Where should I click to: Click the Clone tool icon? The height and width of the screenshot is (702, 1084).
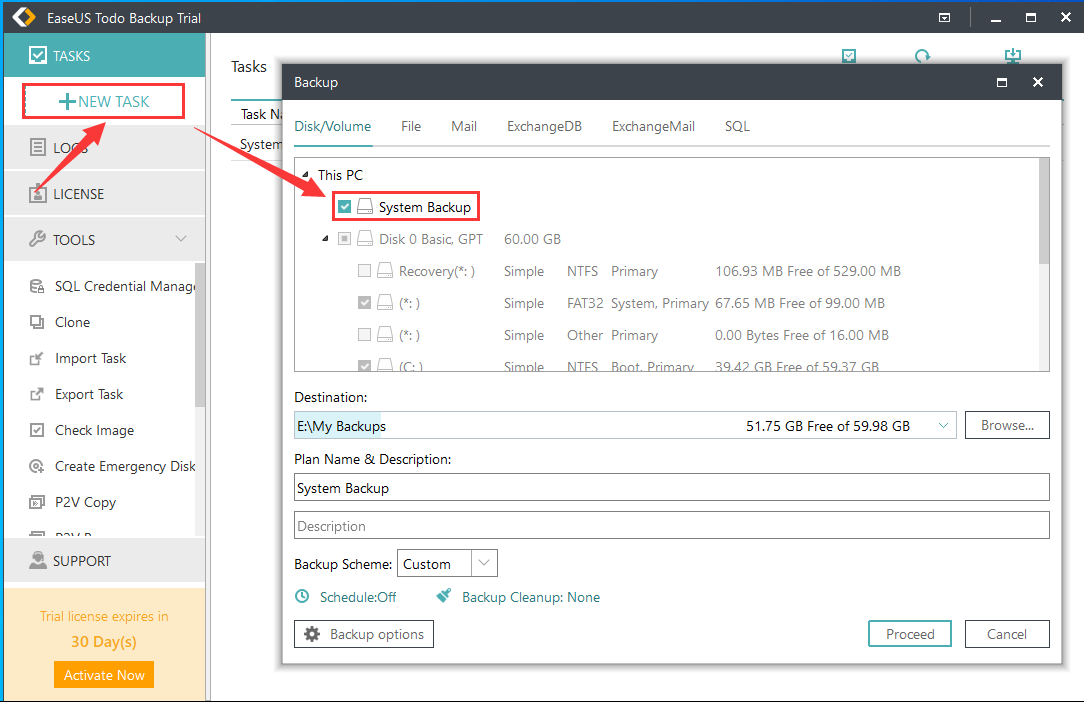(x=37, y=322)
